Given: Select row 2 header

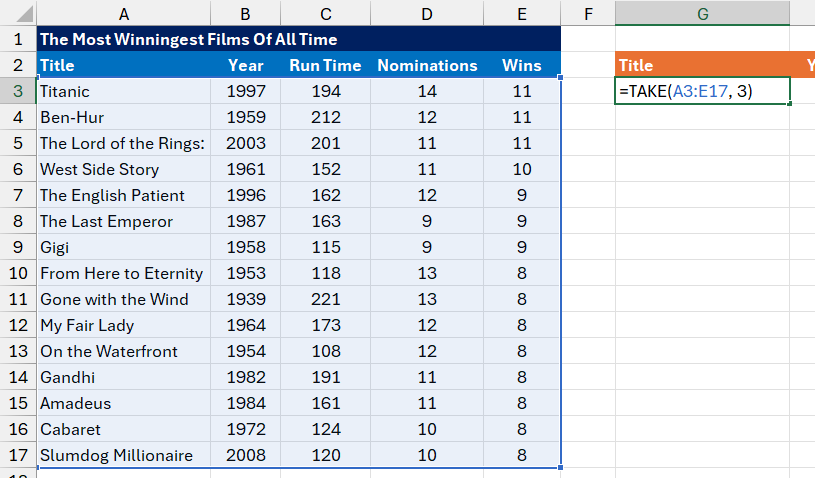Looking at the screenshot, I should pos(18,65).
